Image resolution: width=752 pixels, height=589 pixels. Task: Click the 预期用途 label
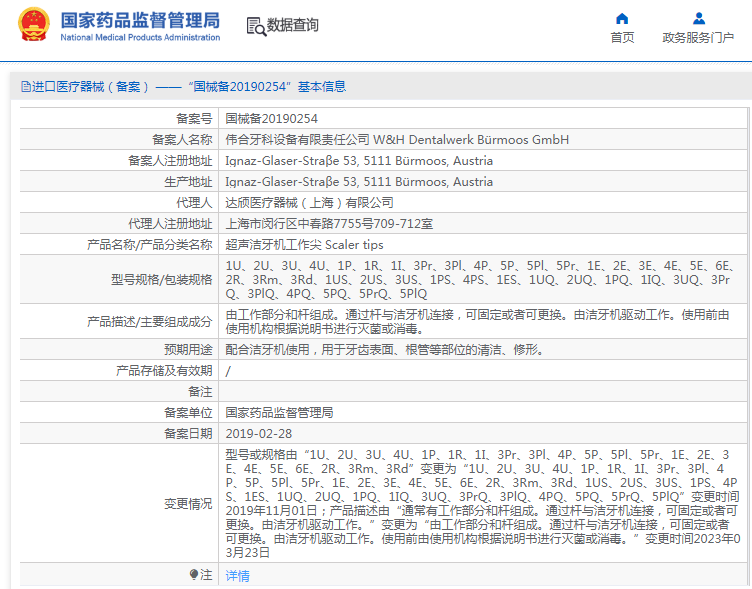[188, 350]
